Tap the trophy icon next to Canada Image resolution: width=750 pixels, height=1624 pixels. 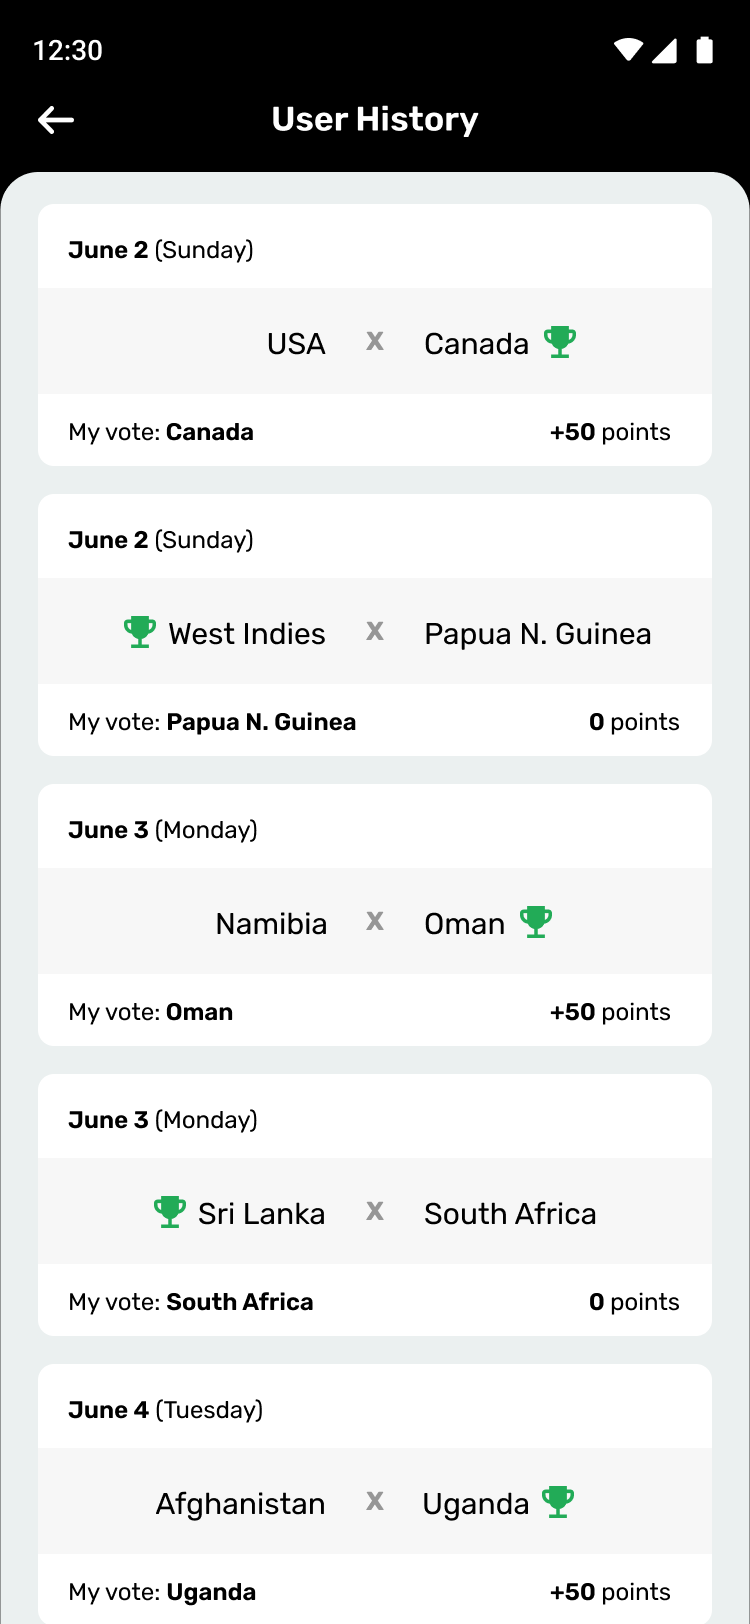pos(560,342)
